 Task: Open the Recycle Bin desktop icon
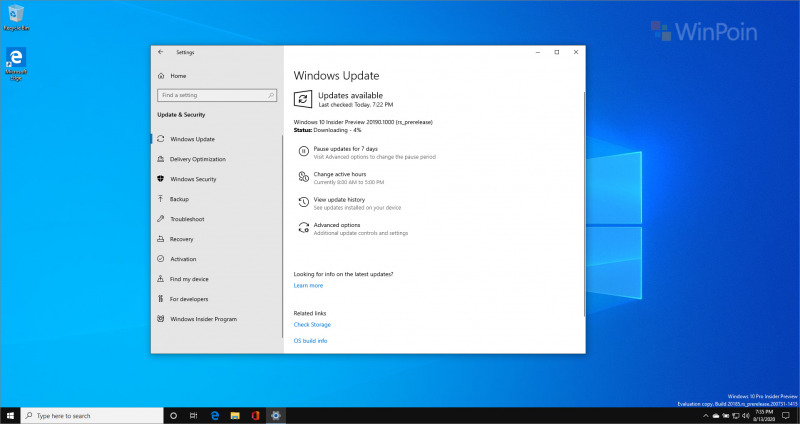(16, 18)
